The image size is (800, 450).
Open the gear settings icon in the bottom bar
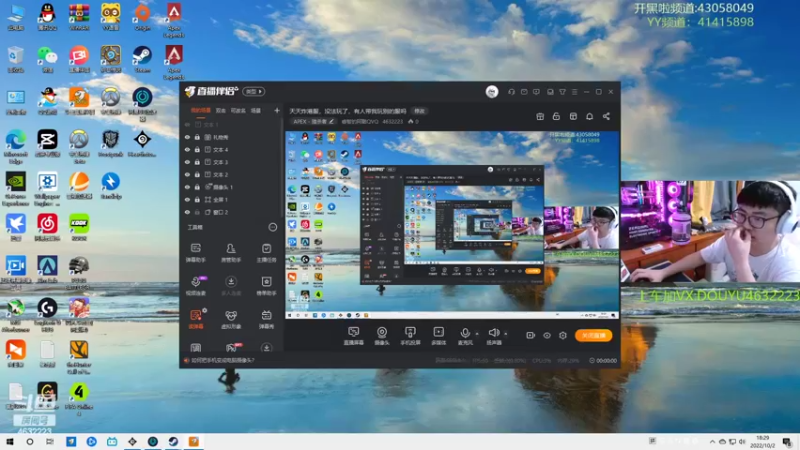563,335
